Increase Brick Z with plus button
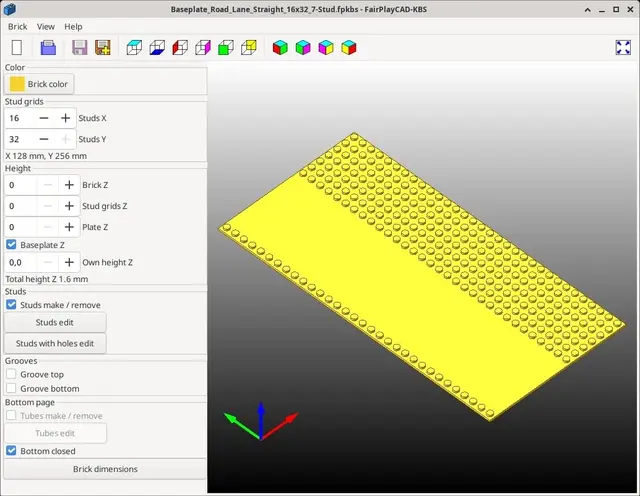Screen dimensions: 640x496 (69, 185)
